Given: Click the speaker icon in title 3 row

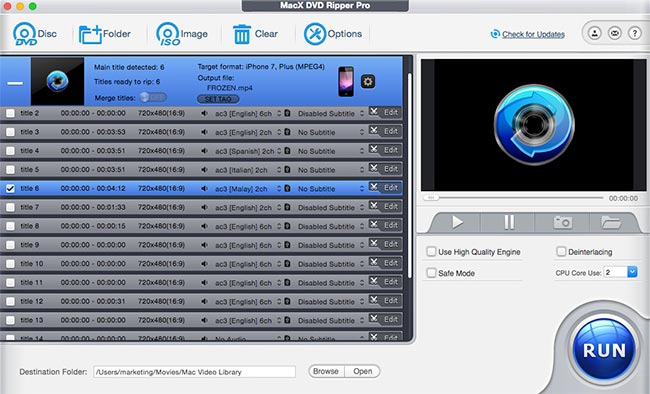Looking at the screenshot, I should click(204, 132).
